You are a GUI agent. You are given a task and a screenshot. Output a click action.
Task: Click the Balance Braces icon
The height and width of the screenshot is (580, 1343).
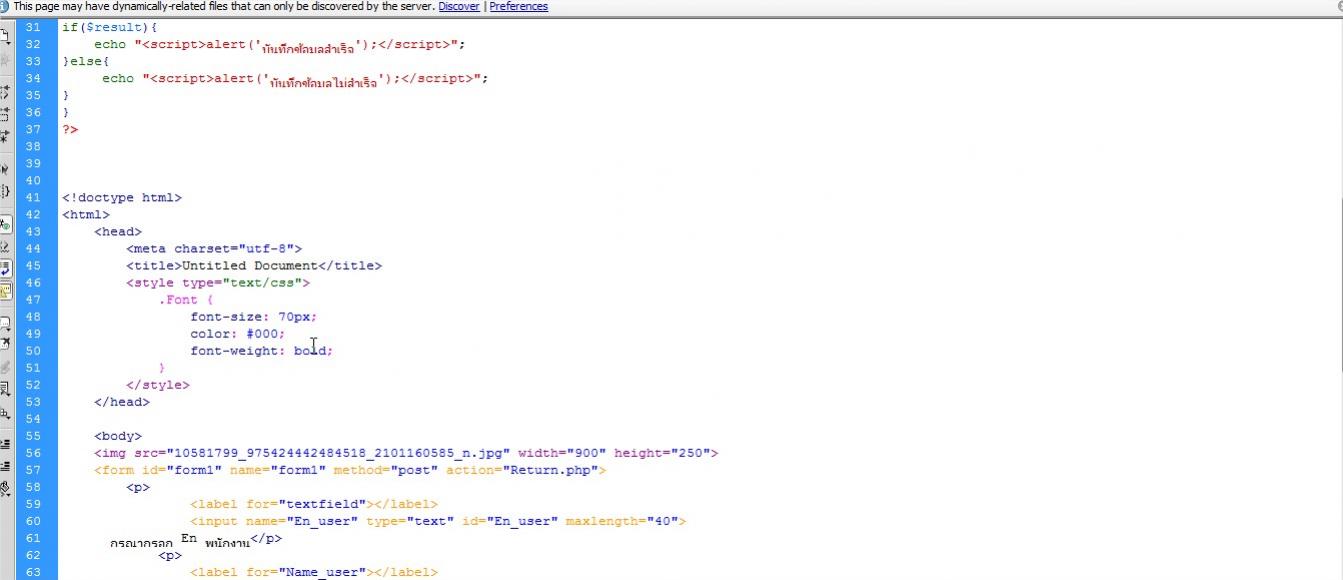point(5,191)
